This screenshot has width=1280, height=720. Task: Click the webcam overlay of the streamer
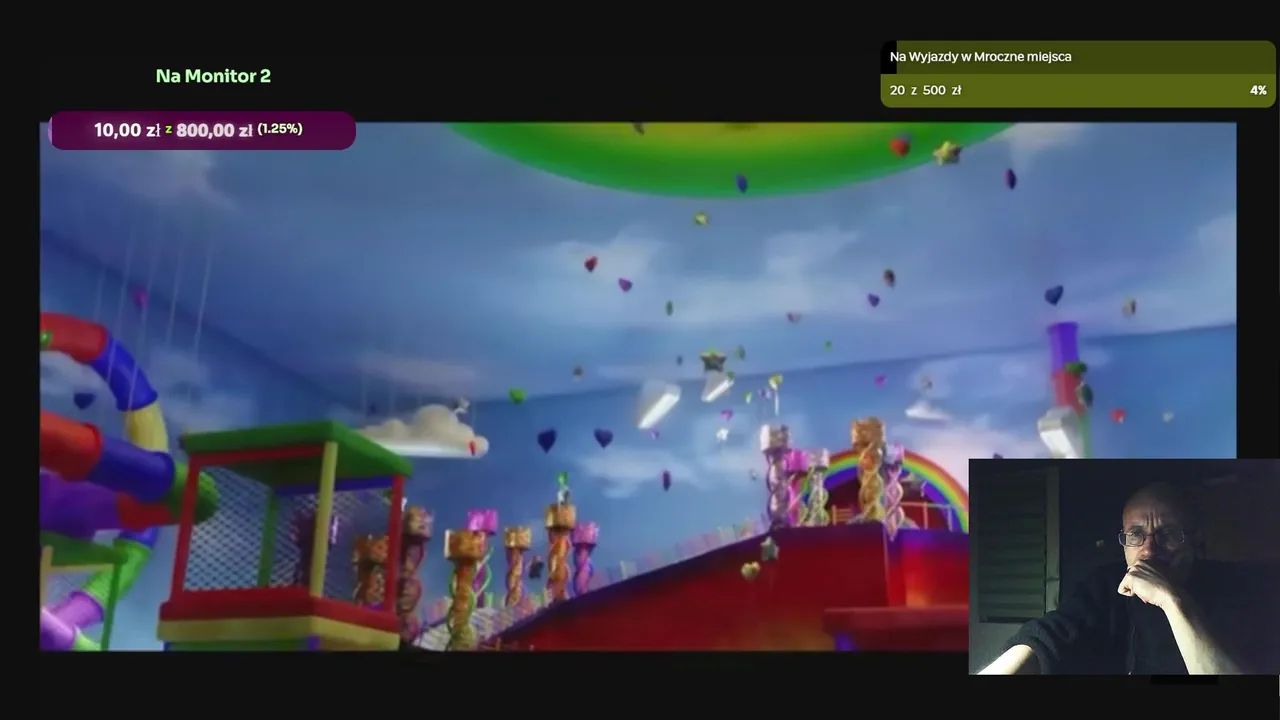click(1124, 567)
